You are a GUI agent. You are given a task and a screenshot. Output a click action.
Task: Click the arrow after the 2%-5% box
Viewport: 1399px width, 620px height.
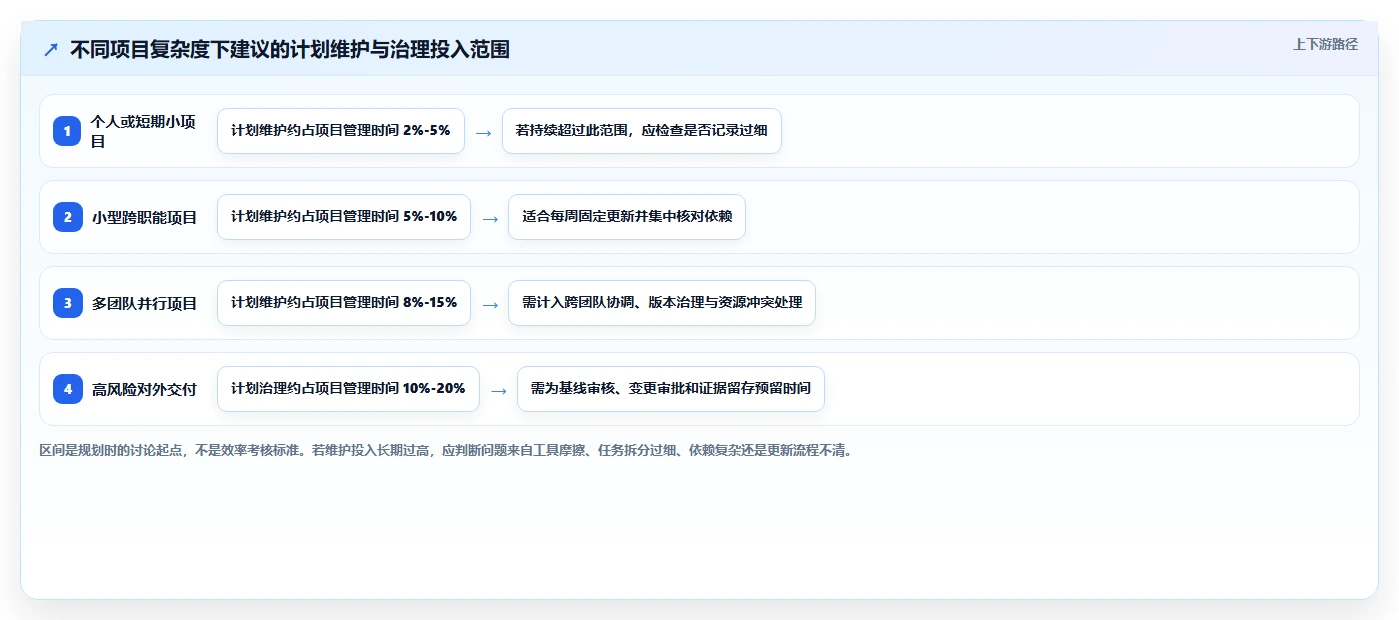tap(483, 132)
